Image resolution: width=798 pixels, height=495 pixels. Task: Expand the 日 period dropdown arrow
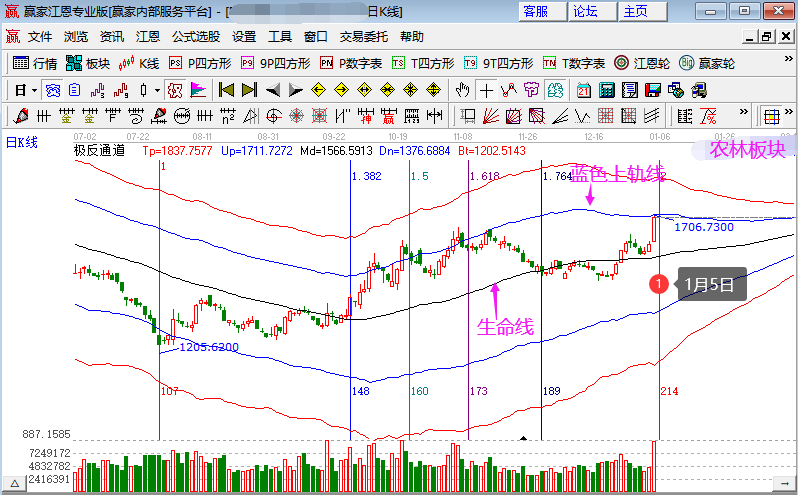35,91
